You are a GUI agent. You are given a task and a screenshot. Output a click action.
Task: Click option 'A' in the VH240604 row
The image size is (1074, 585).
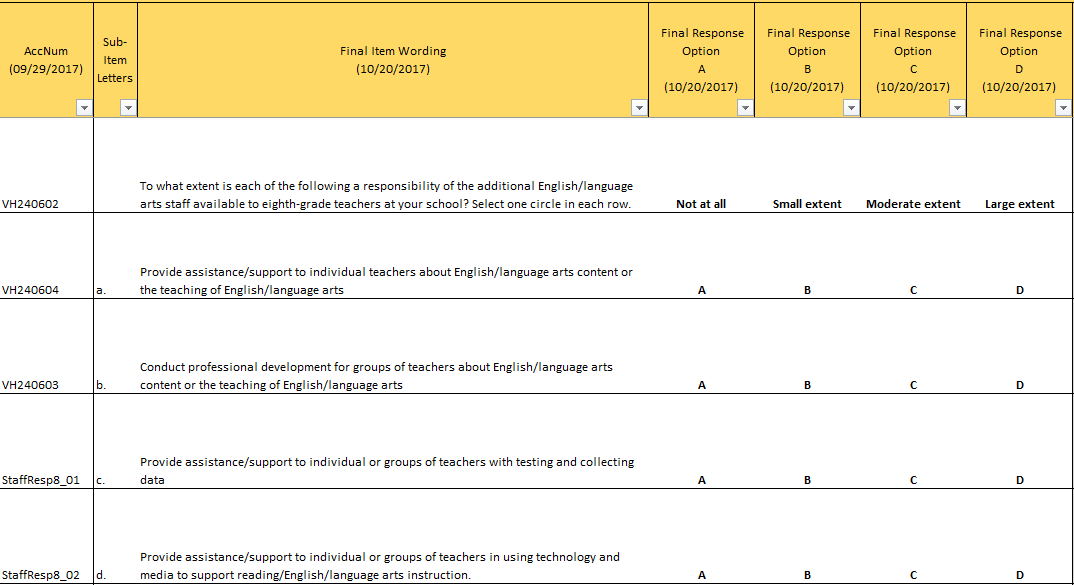point(701,256)
